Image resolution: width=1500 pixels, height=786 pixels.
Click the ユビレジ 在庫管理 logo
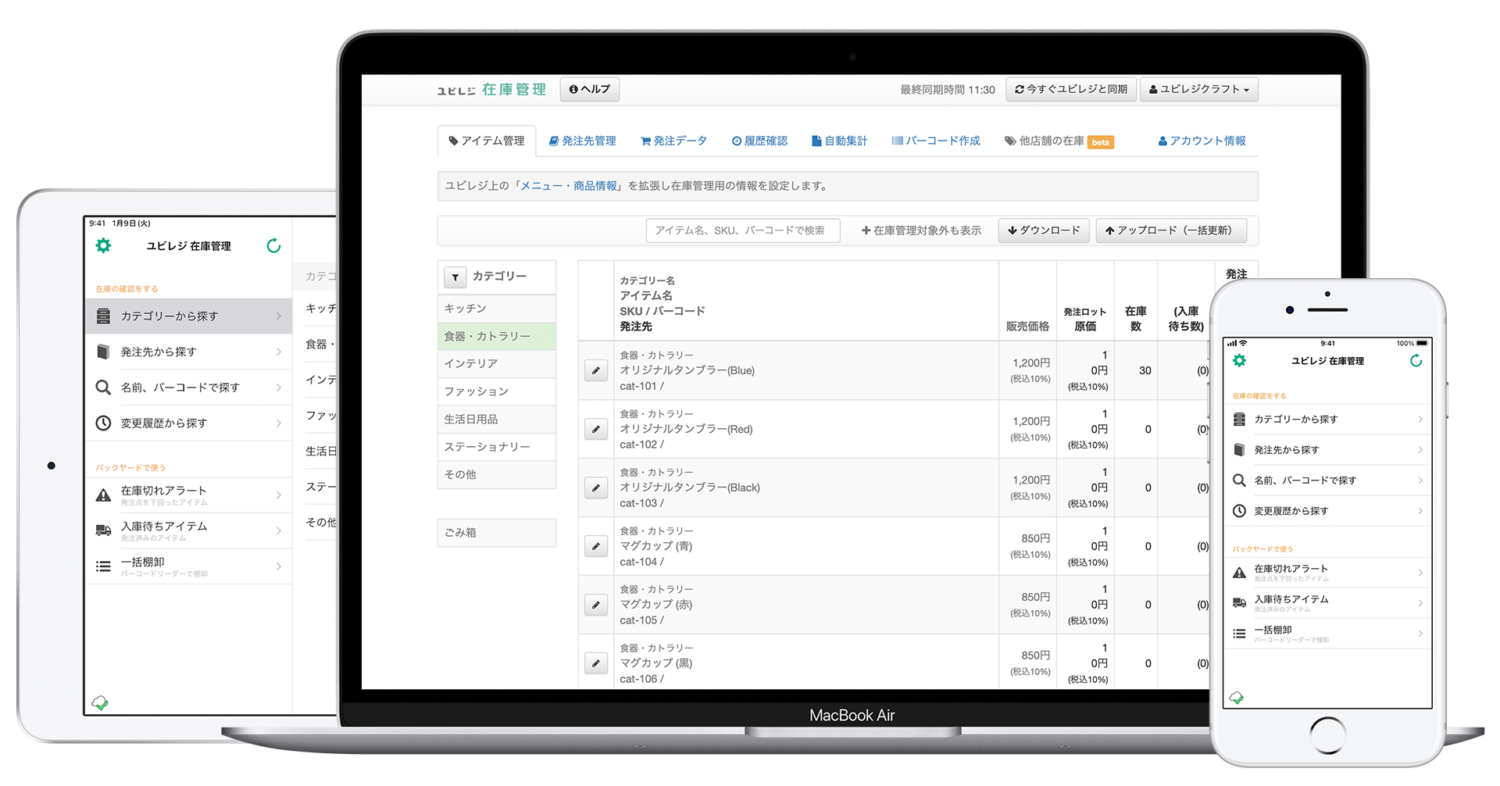coord(492,90)
